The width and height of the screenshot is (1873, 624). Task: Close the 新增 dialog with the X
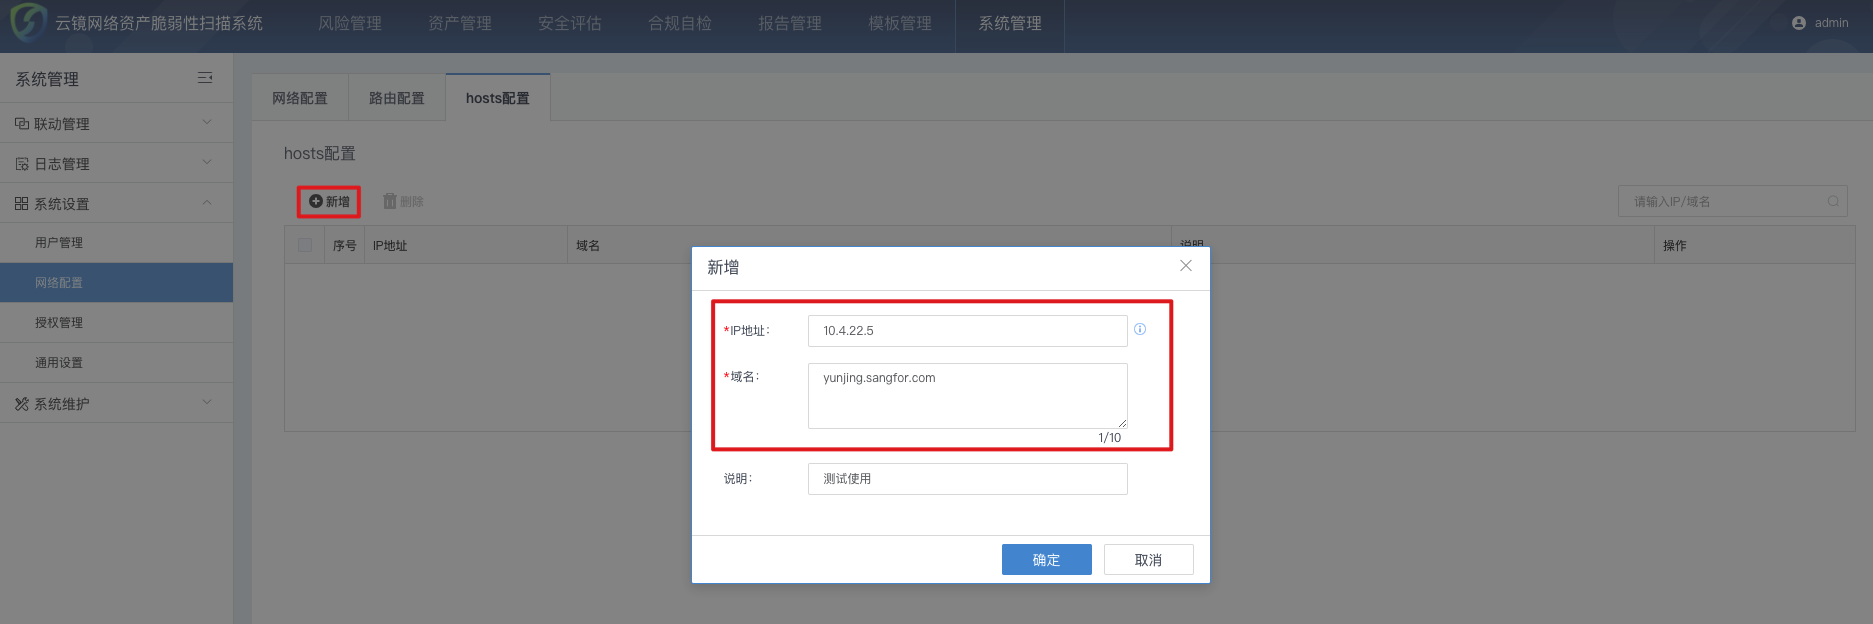pos(1186,265)
